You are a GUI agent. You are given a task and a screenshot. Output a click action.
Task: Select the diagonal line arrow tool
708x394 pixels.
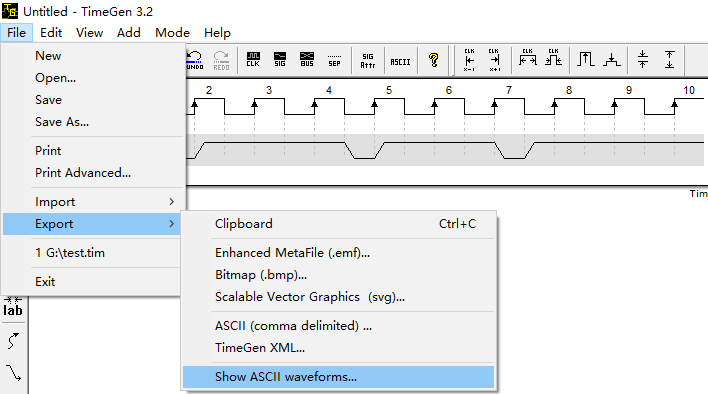[13, 373]
